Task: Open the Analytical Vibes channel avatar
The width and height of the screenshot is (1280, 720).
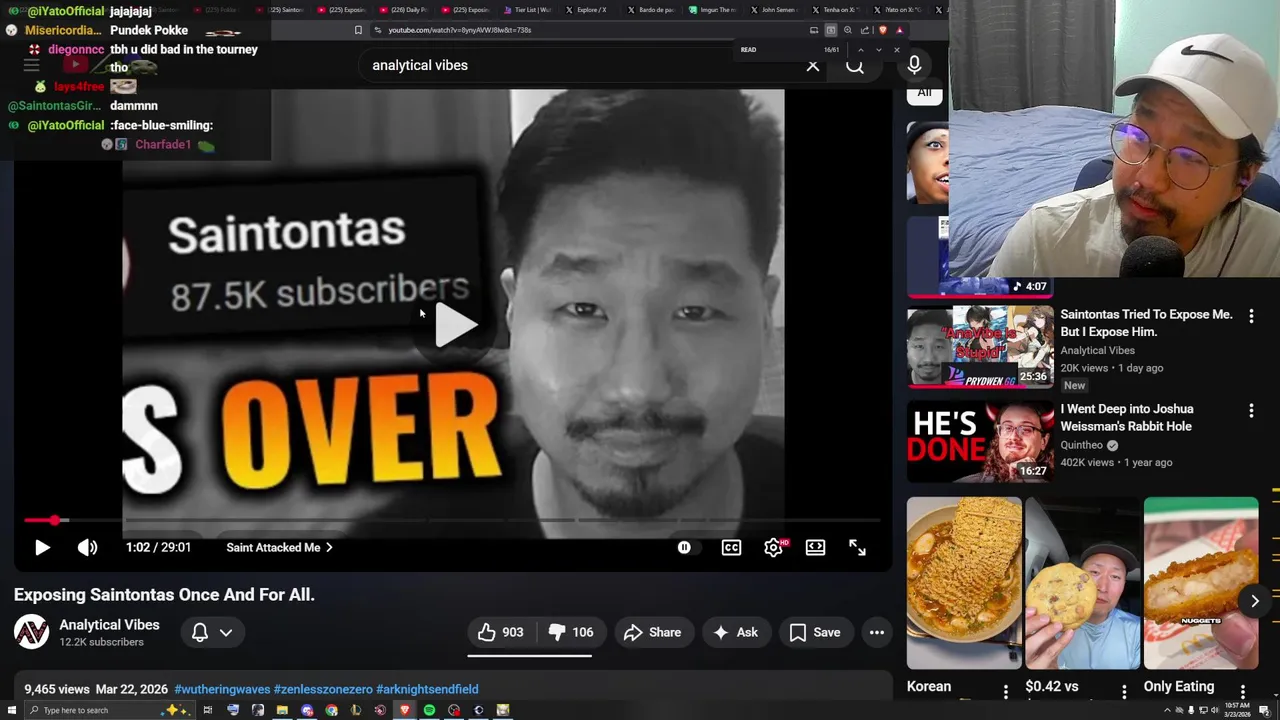Action: [x=31, y=632]
